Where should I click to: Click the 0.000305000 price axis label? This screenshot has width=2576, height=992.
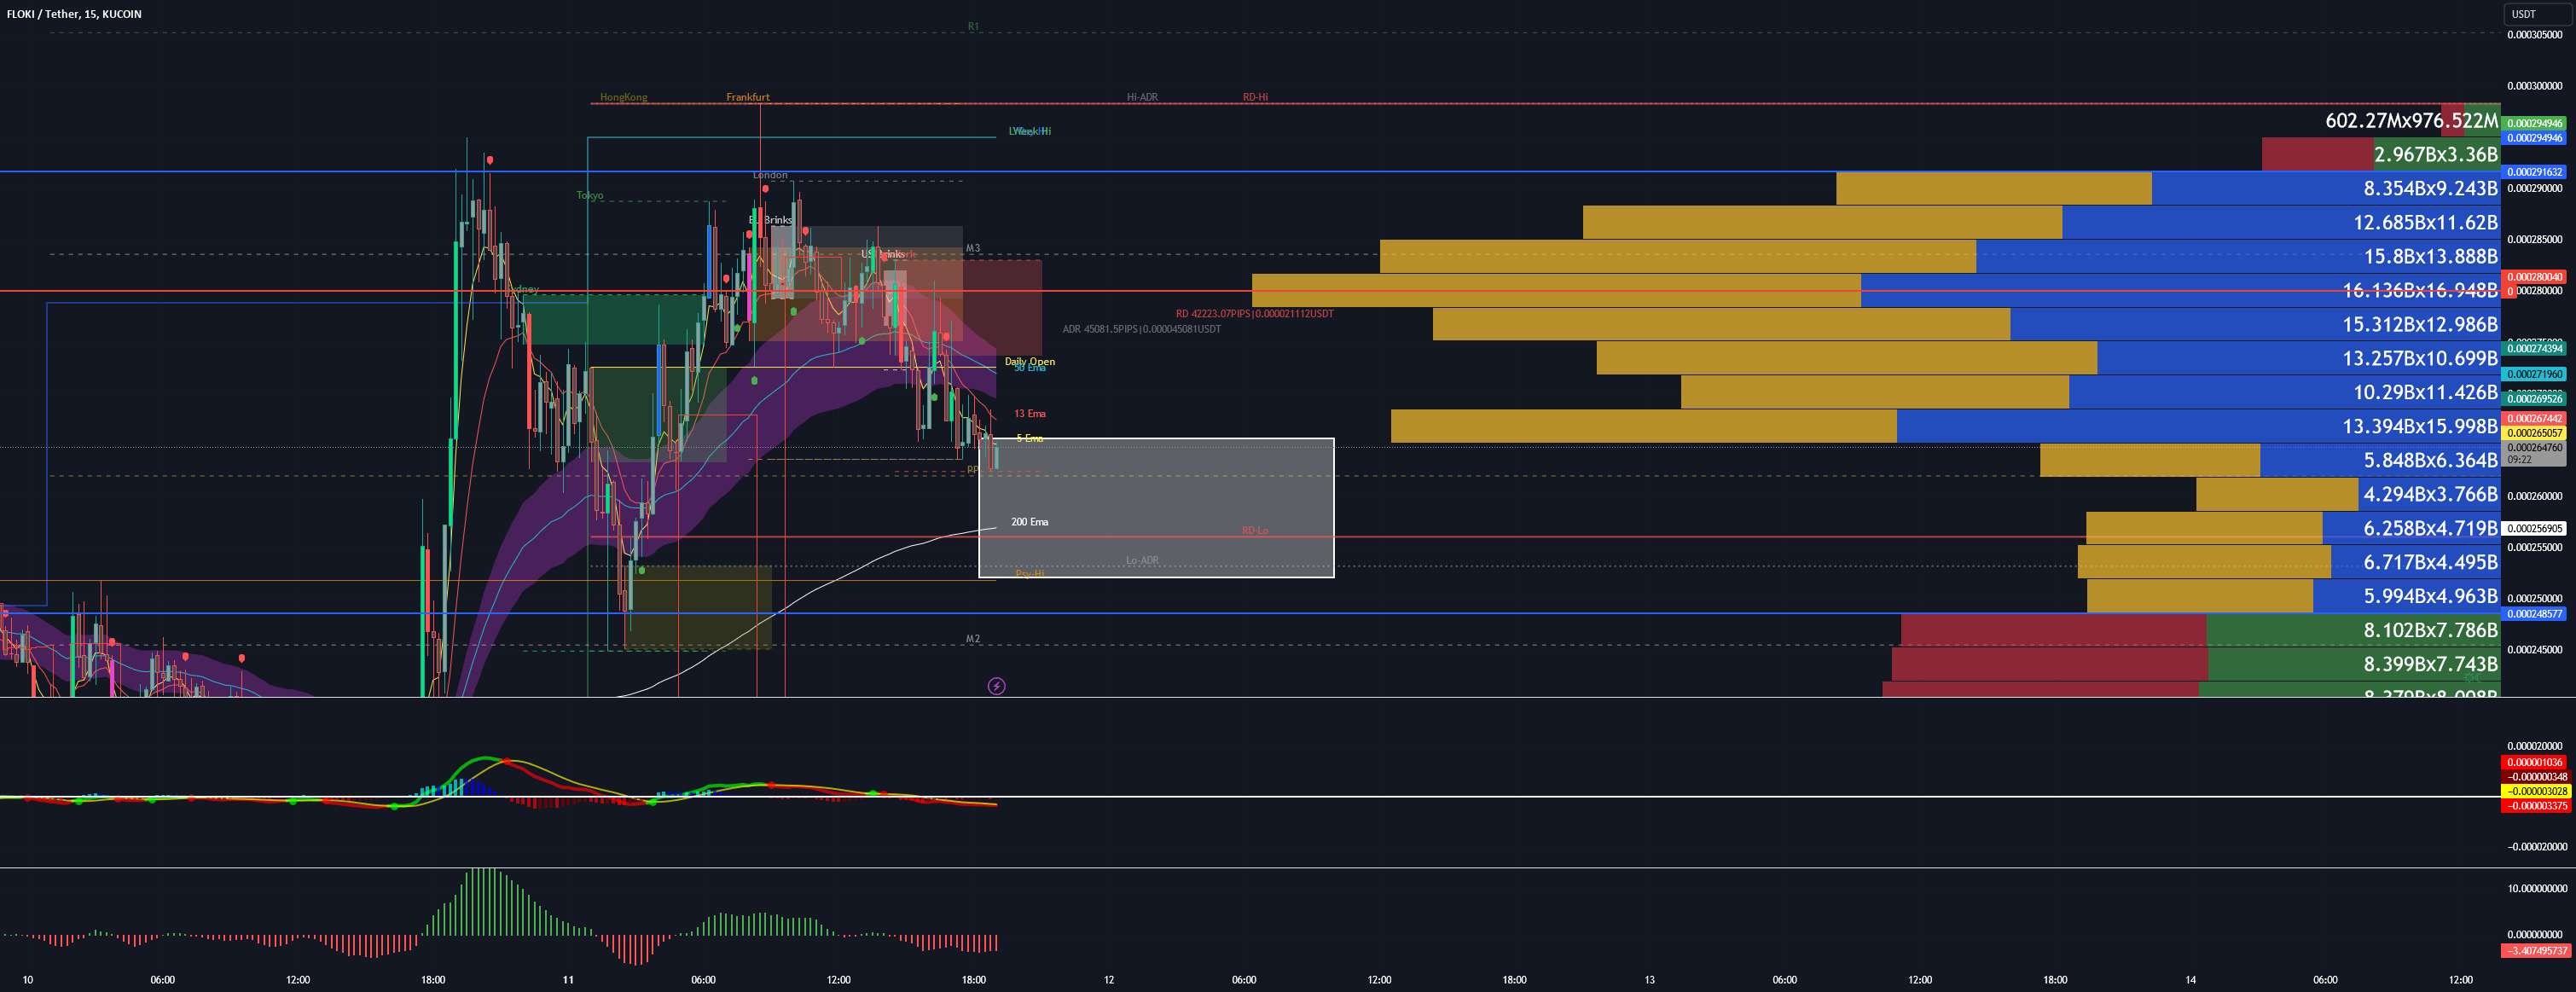point(2534,34)
